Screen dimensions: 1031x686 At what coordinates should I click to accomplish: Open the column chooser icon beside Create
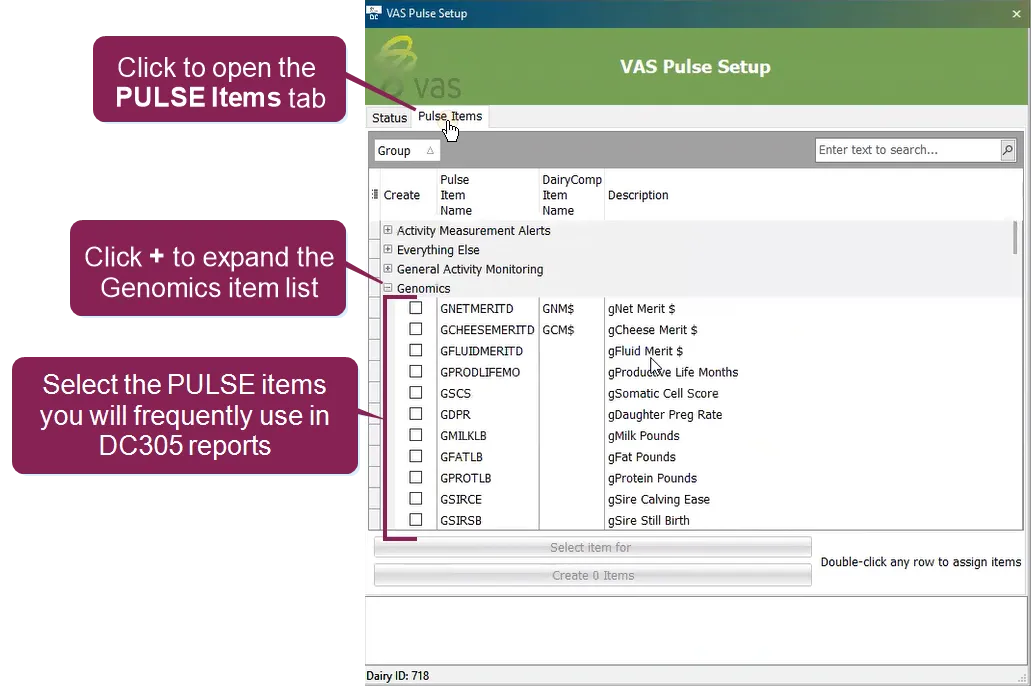374,195
